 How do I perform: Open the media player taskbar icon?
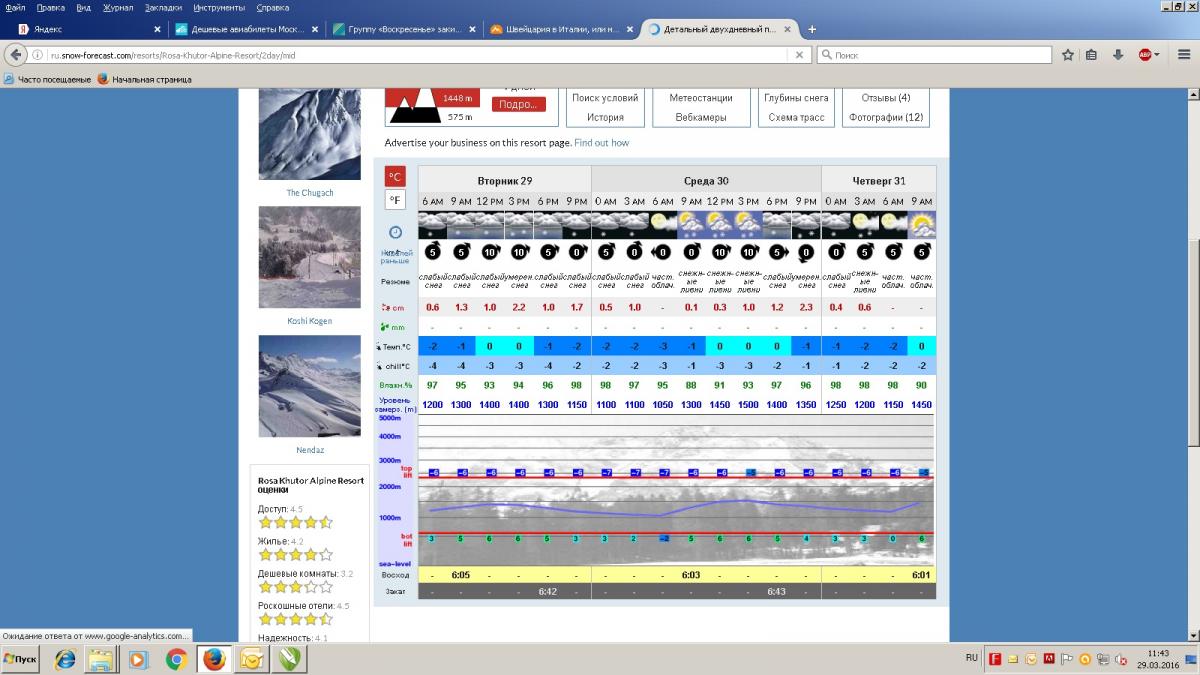tap(139, 659)
